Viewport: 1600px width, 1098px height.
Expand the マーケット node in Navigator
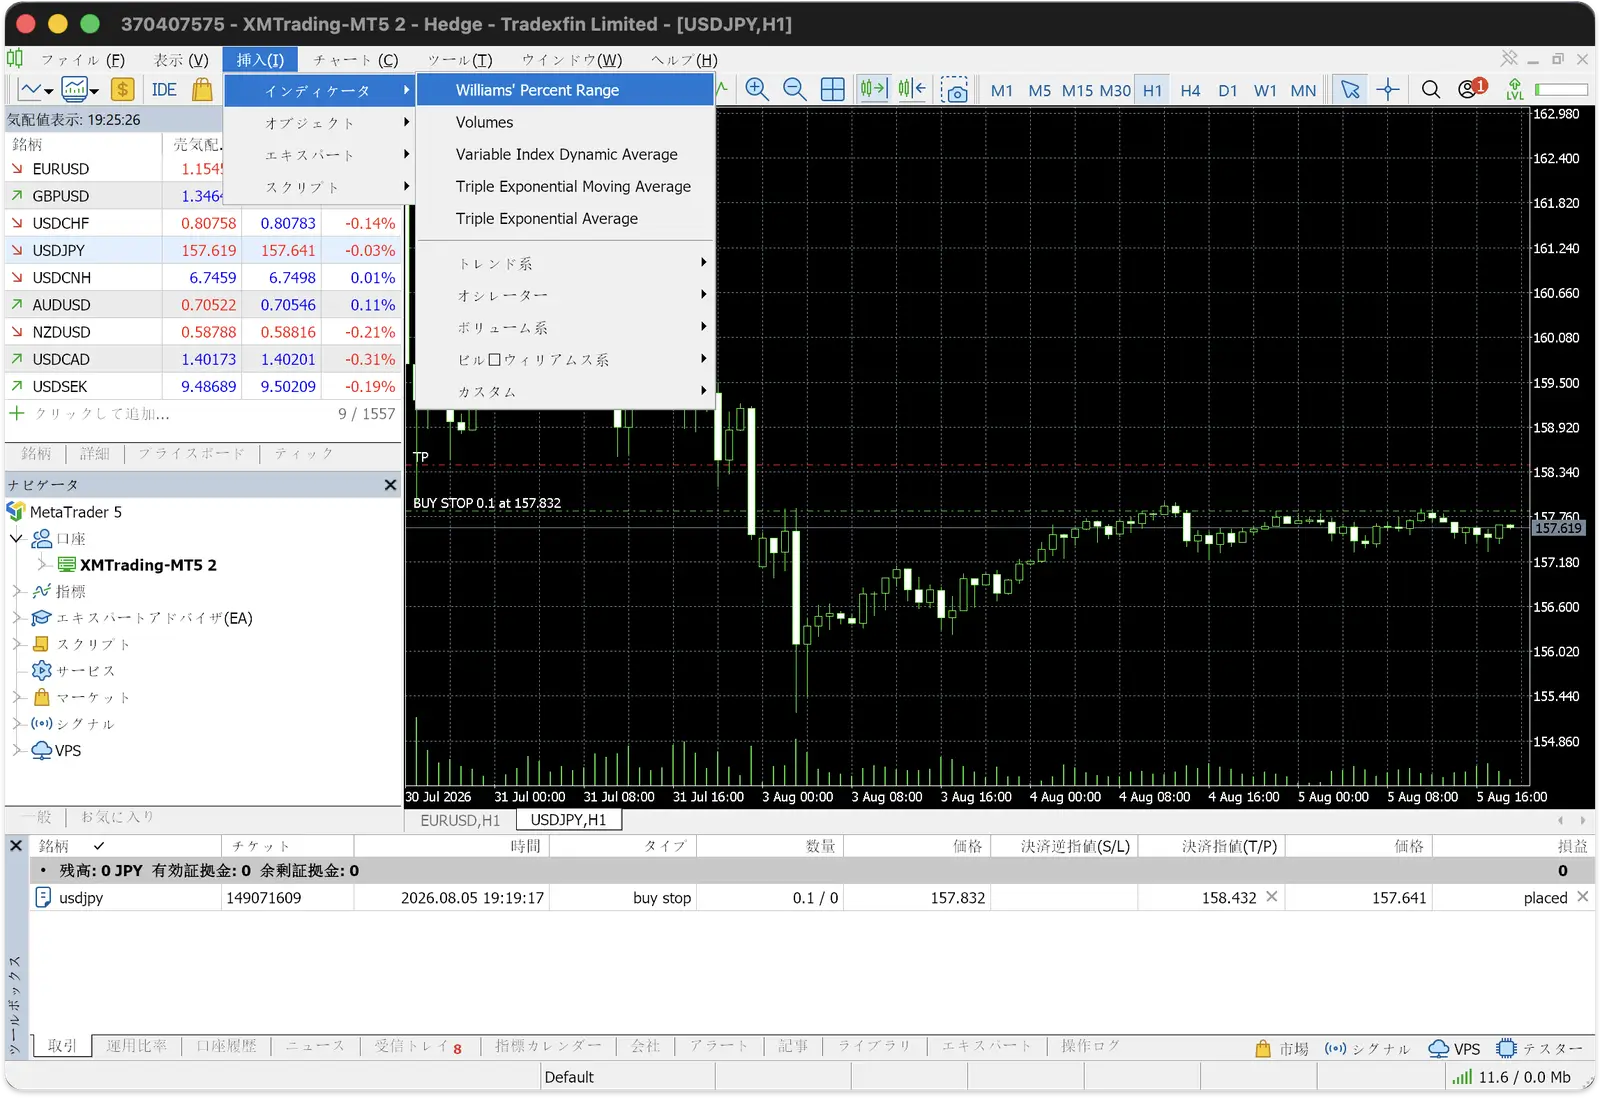point(17,698)
